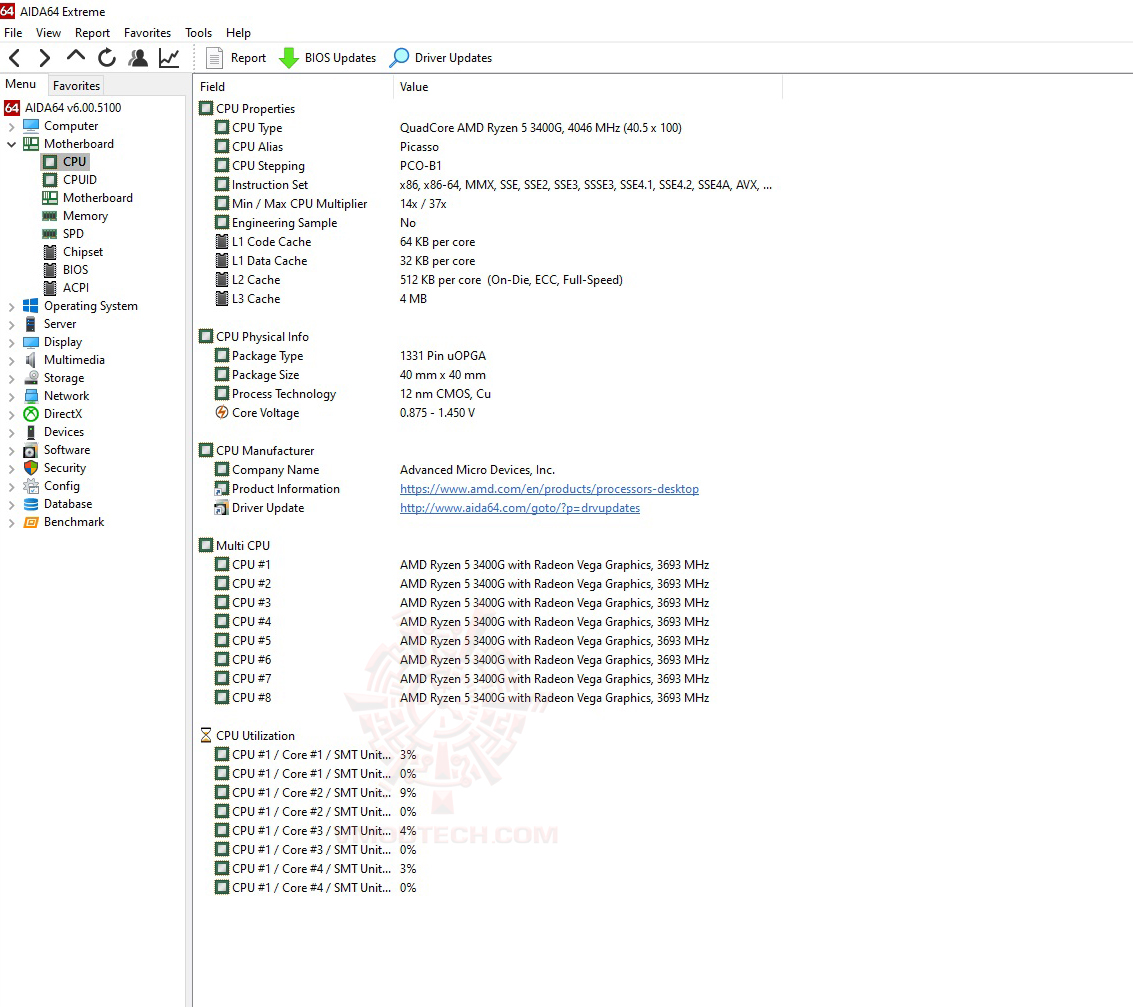The image size is (1133, 1007).
Task: Expand the Computer tree node
Action: coord(11,126)
